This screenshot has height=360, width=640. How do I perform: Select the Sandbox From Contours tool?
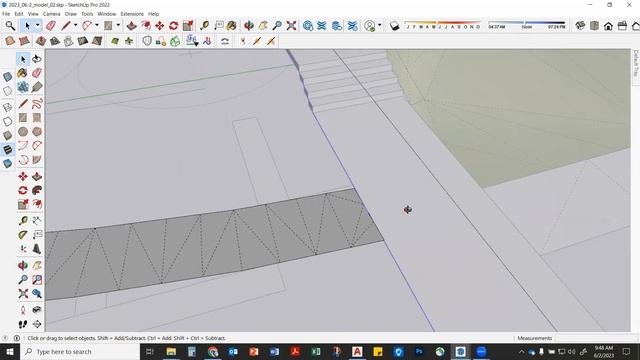pos(10,41)
